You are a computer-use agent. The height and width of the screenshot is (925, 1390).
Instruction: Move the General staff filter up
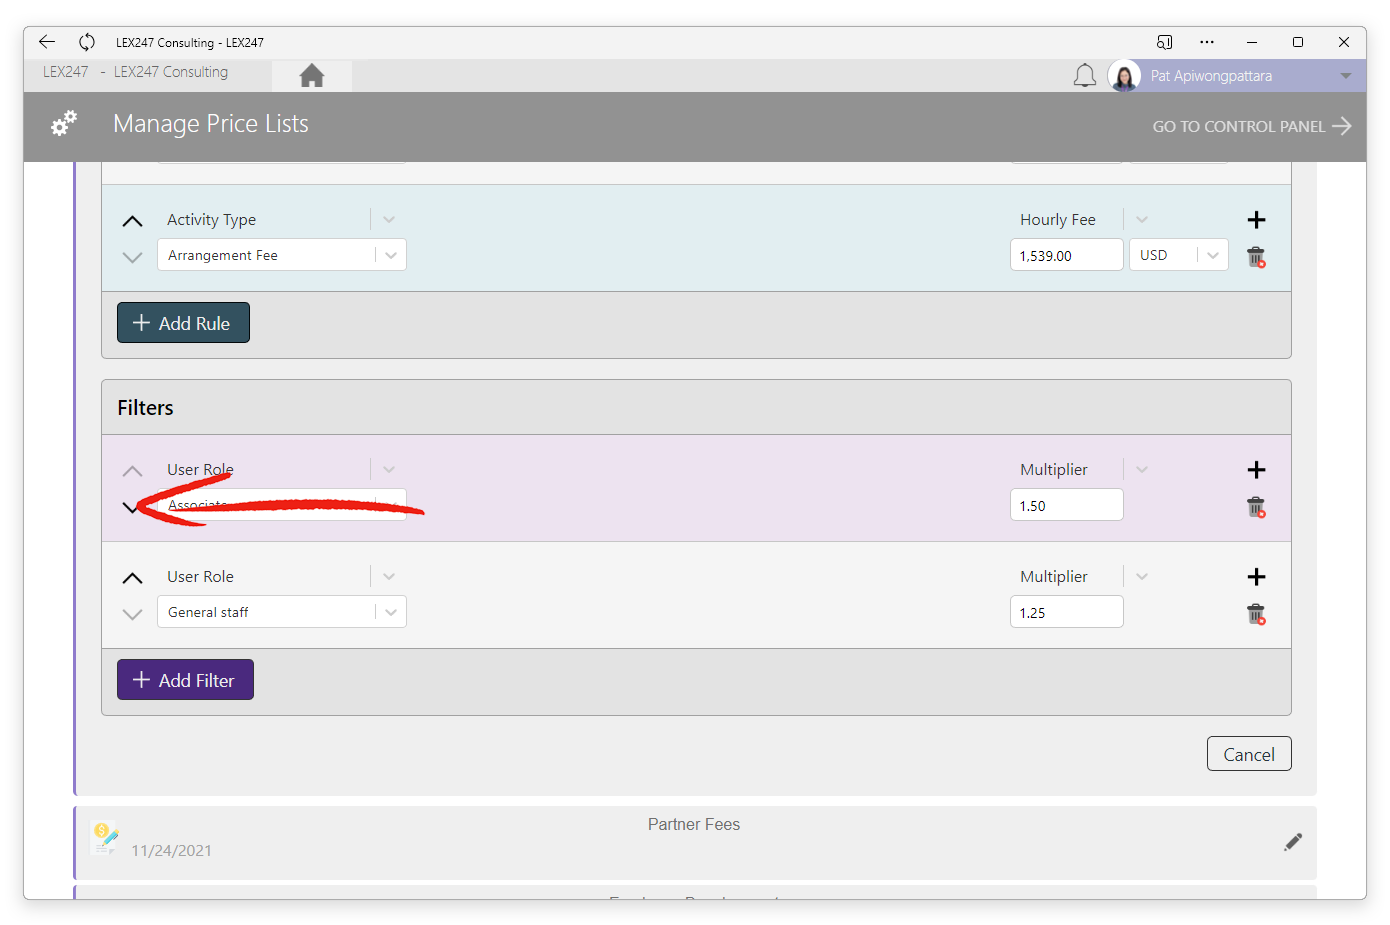pyautogui.click(x=132, y=578)
